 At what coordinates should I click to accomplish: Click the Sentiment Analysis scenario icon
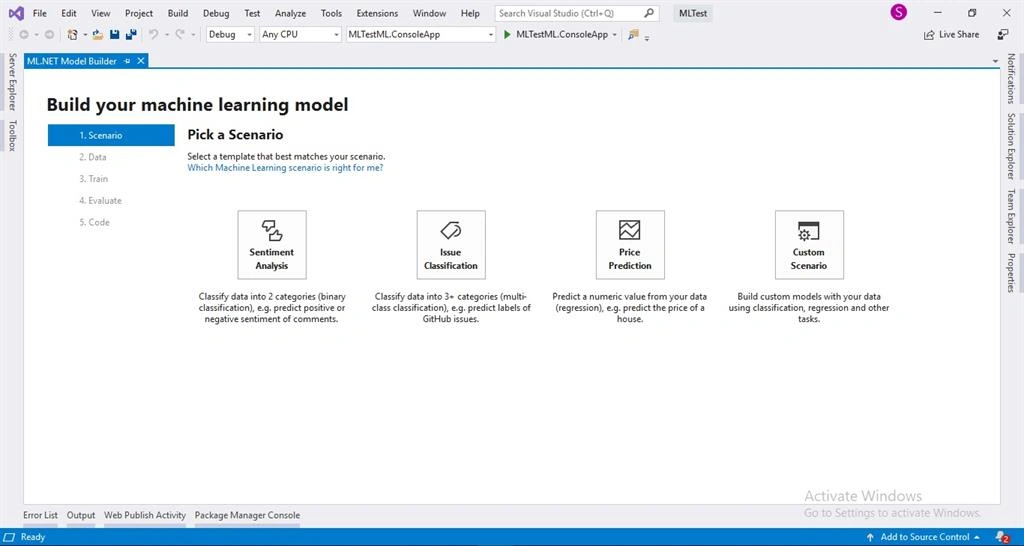(272, 231)
